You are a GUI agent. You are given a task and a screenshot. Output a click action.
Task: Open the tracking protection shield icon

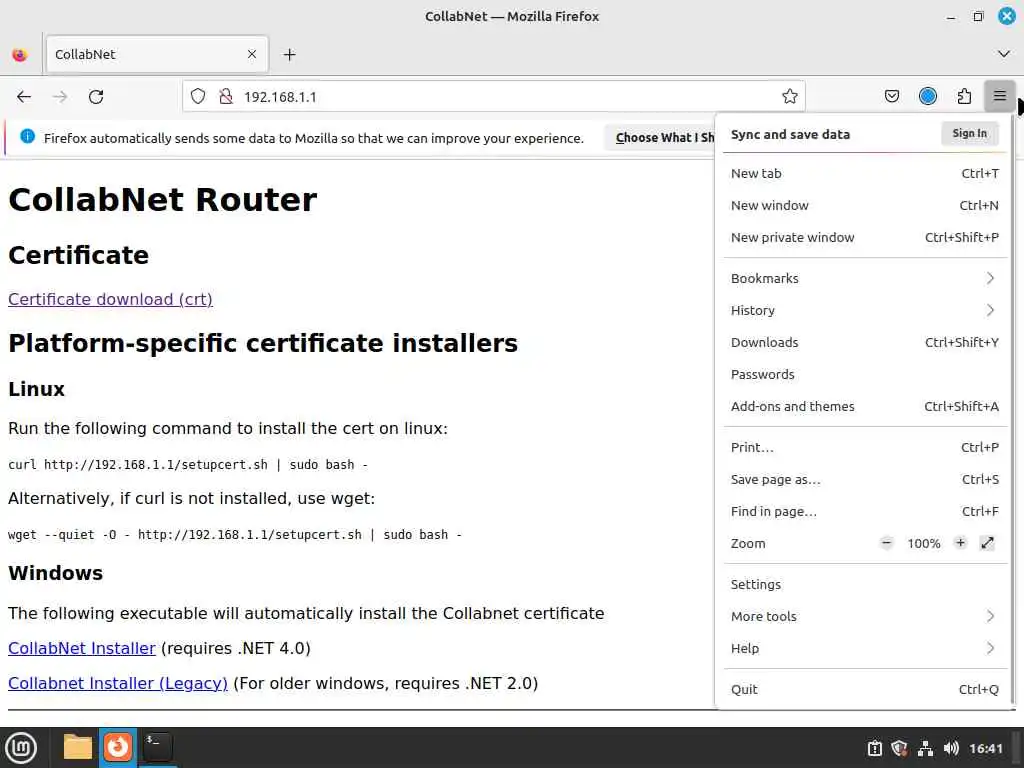pos(198,97)
